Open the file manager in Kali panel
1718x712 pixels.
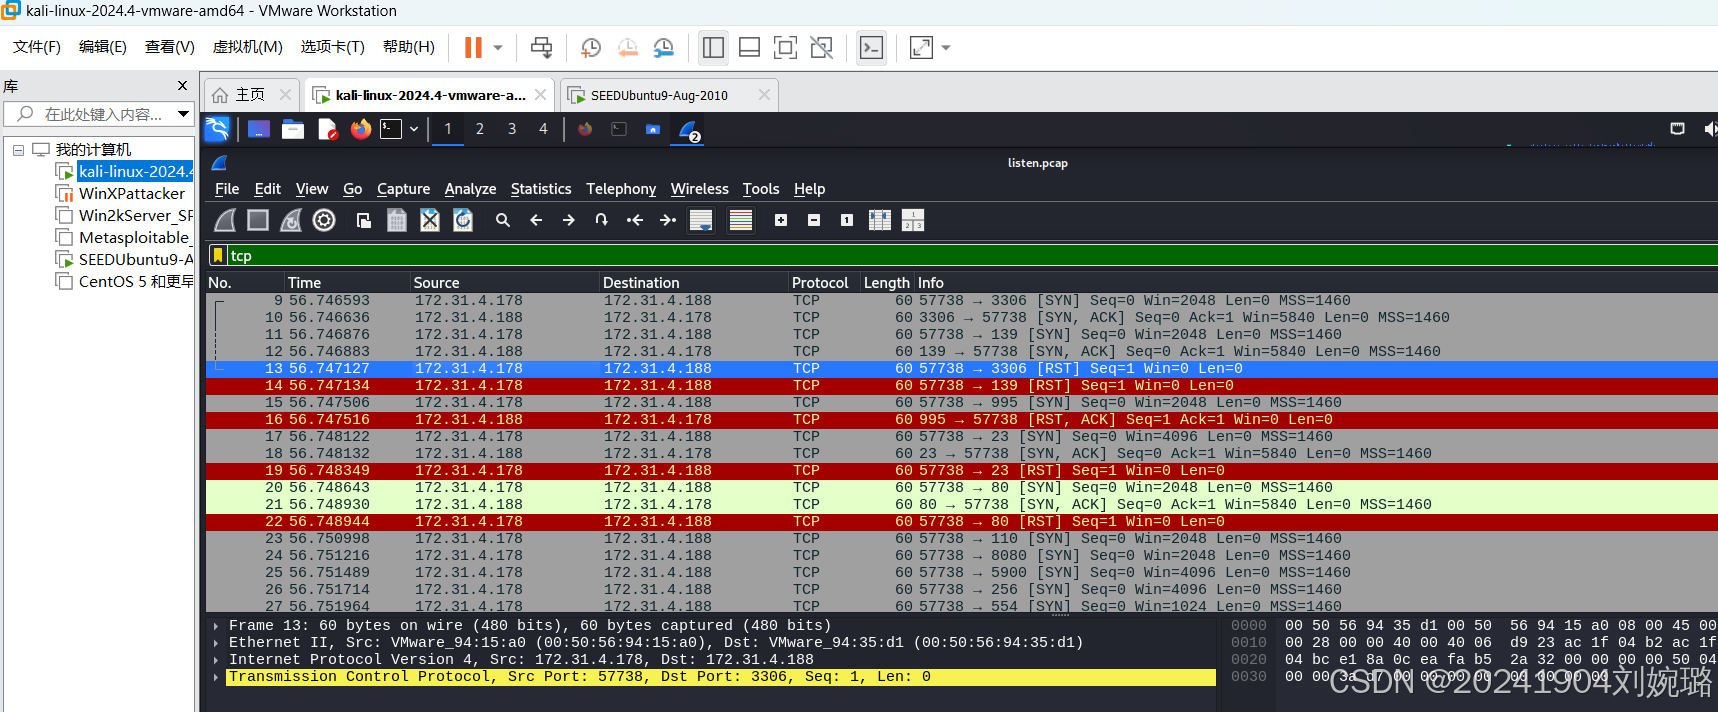click(x=293, y=129)
